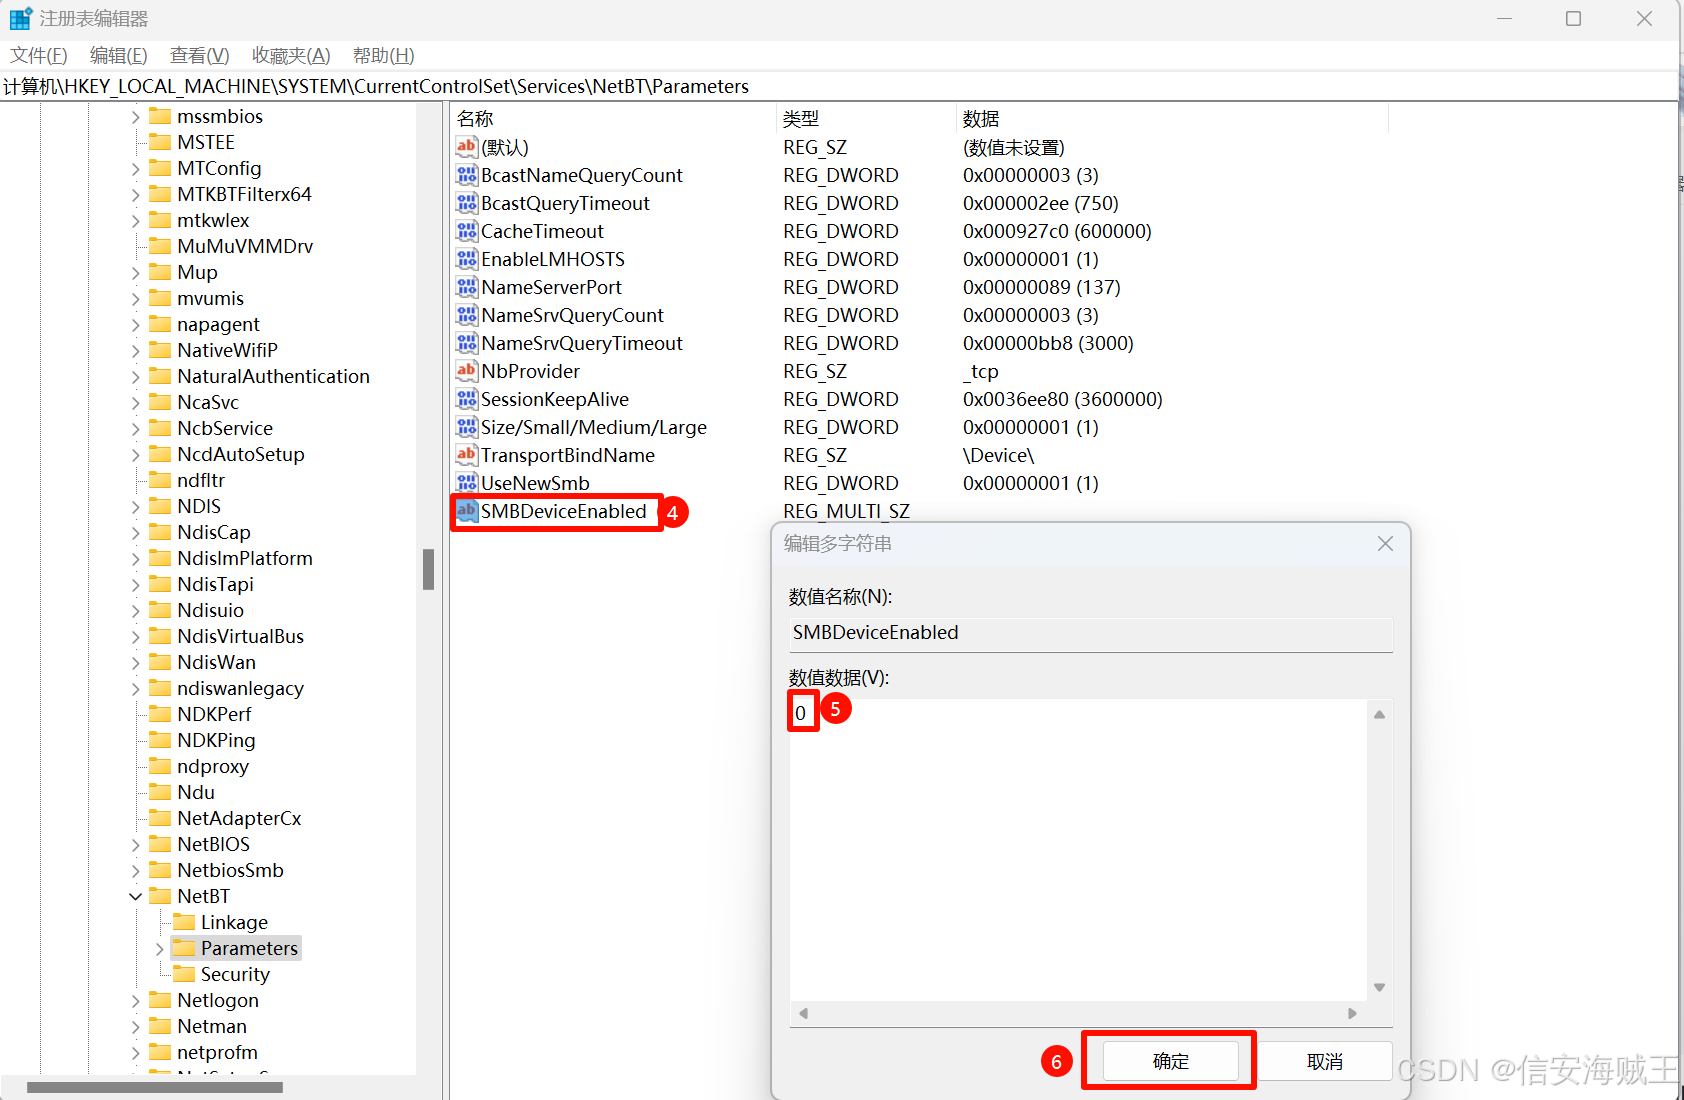Image resolution: width=1684 pixels, height=1100 pixels.
Task: Click the NDIS folder icon
Action: coord(160,505)
